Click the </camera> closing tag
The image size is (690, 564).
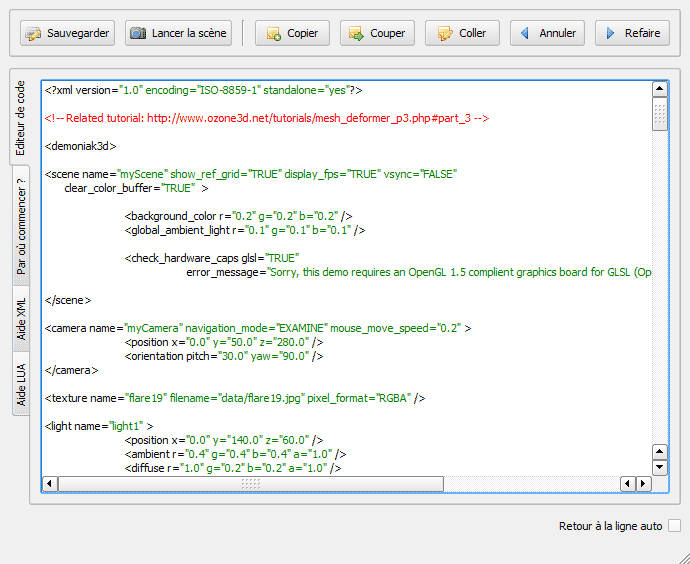coord(71,370)
